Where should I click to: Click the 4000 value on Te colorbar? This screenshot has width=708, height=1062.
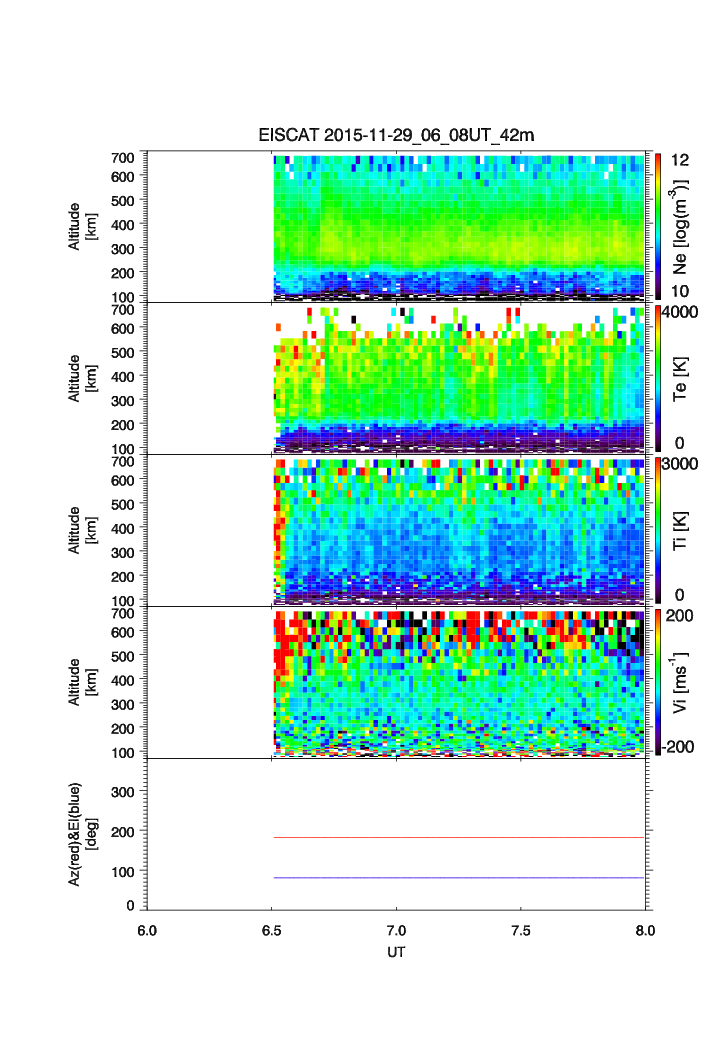tap(680, 312)
